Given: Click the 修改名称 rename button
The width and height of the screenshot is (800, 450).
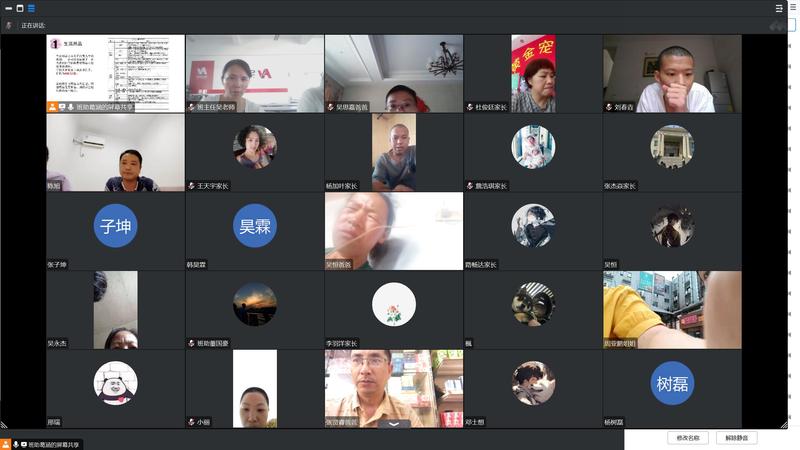Looking at the screenshot, I should click(688, 438).
